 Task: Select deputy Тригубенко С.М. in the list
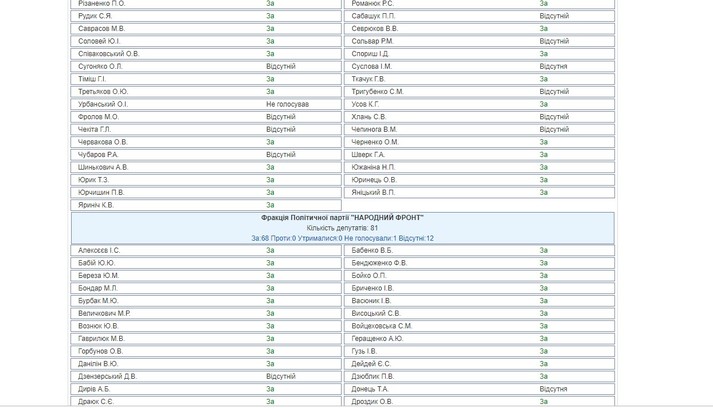(x=378, y=92)
